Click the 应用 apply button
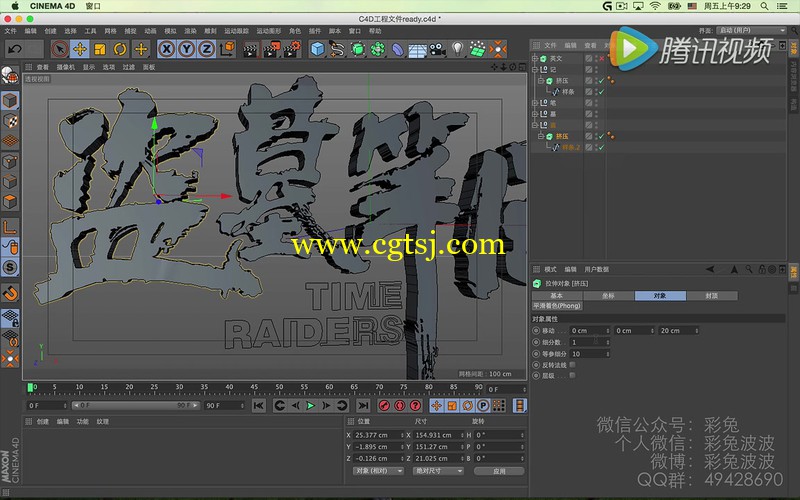The height and width of the screenshot is (500, 800). (x=499, y=471)
